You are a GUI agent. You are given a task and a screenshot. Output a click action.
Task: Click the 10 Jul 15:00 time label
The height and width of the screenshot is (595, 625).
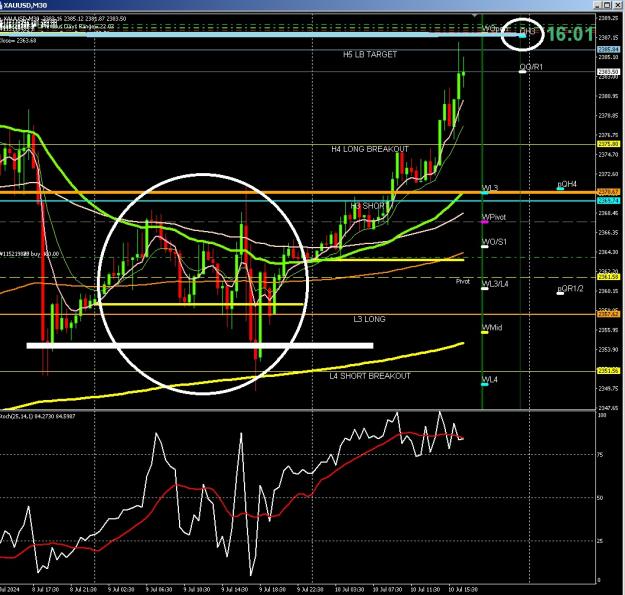point(463,589)
